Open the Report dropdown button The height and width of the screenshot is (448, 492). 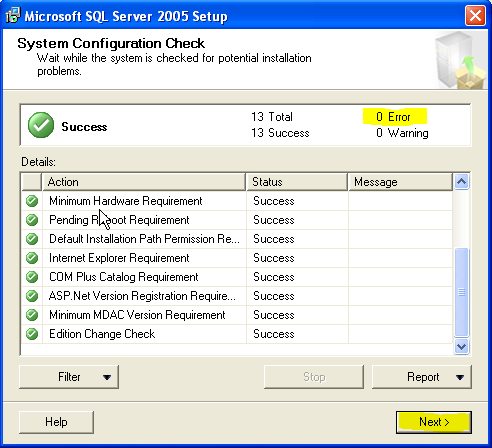coord(422,377)
